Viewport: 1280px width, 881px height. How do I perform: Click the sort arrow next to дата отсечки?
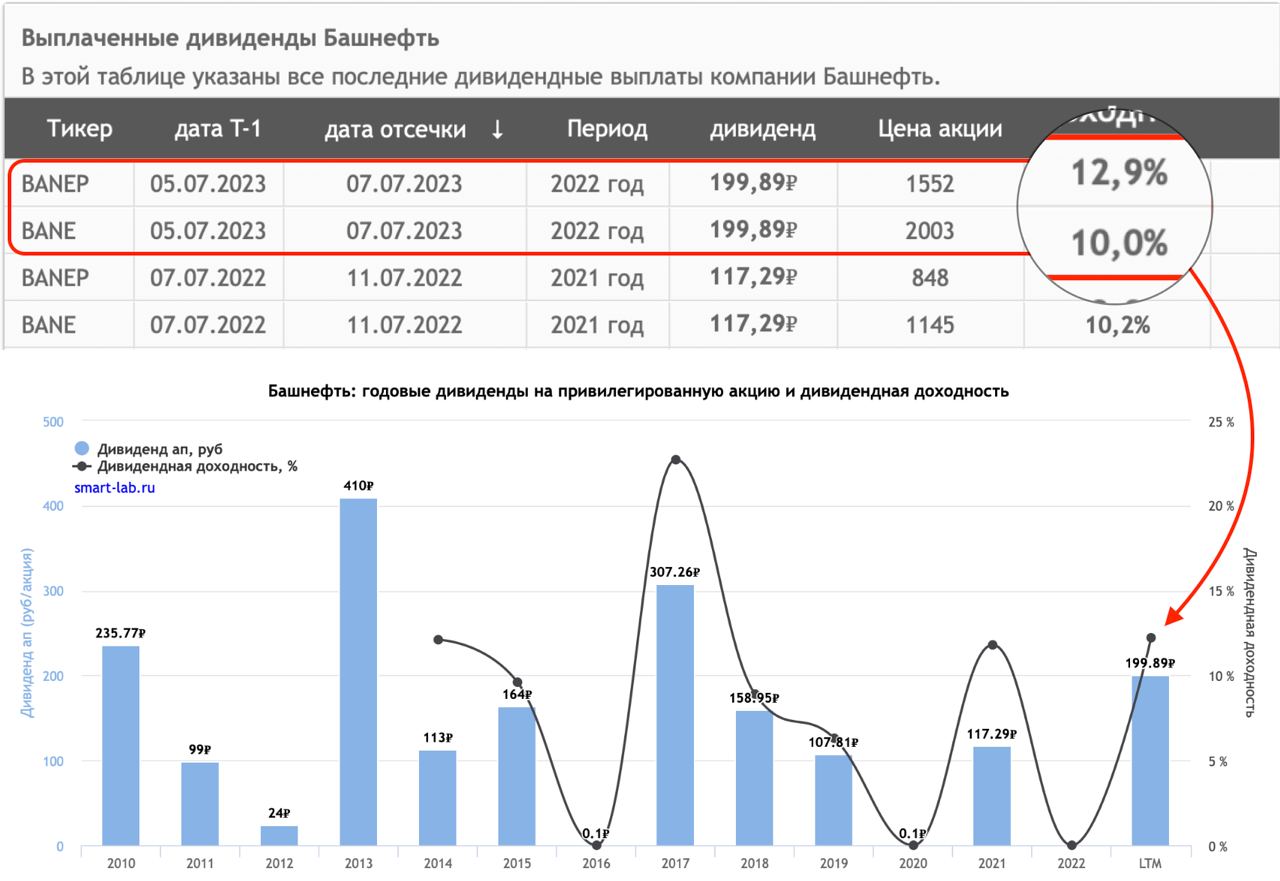(x=497, y=129)
